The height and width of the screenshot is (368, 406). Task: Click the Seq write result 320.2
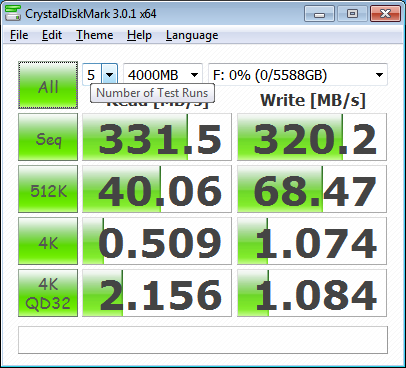coord(312,137)
